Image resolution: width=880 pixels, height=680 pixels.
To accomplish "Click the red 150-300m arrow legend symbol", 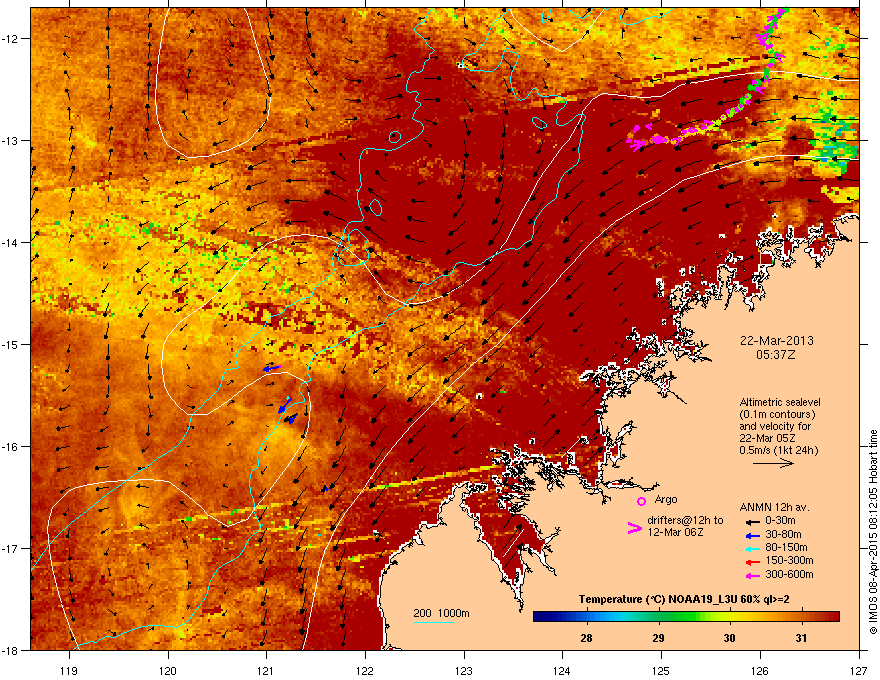I will tap(752, 562).
